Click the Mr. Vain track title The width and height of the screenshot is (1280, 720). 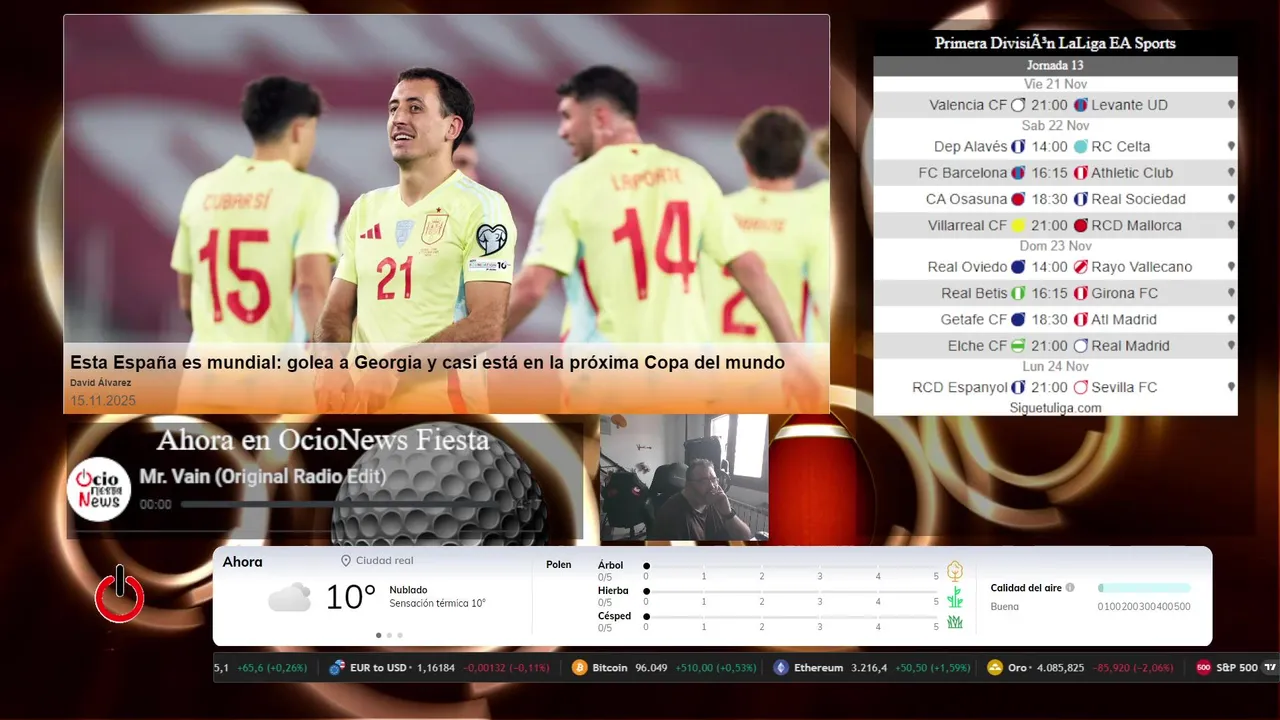263,477
